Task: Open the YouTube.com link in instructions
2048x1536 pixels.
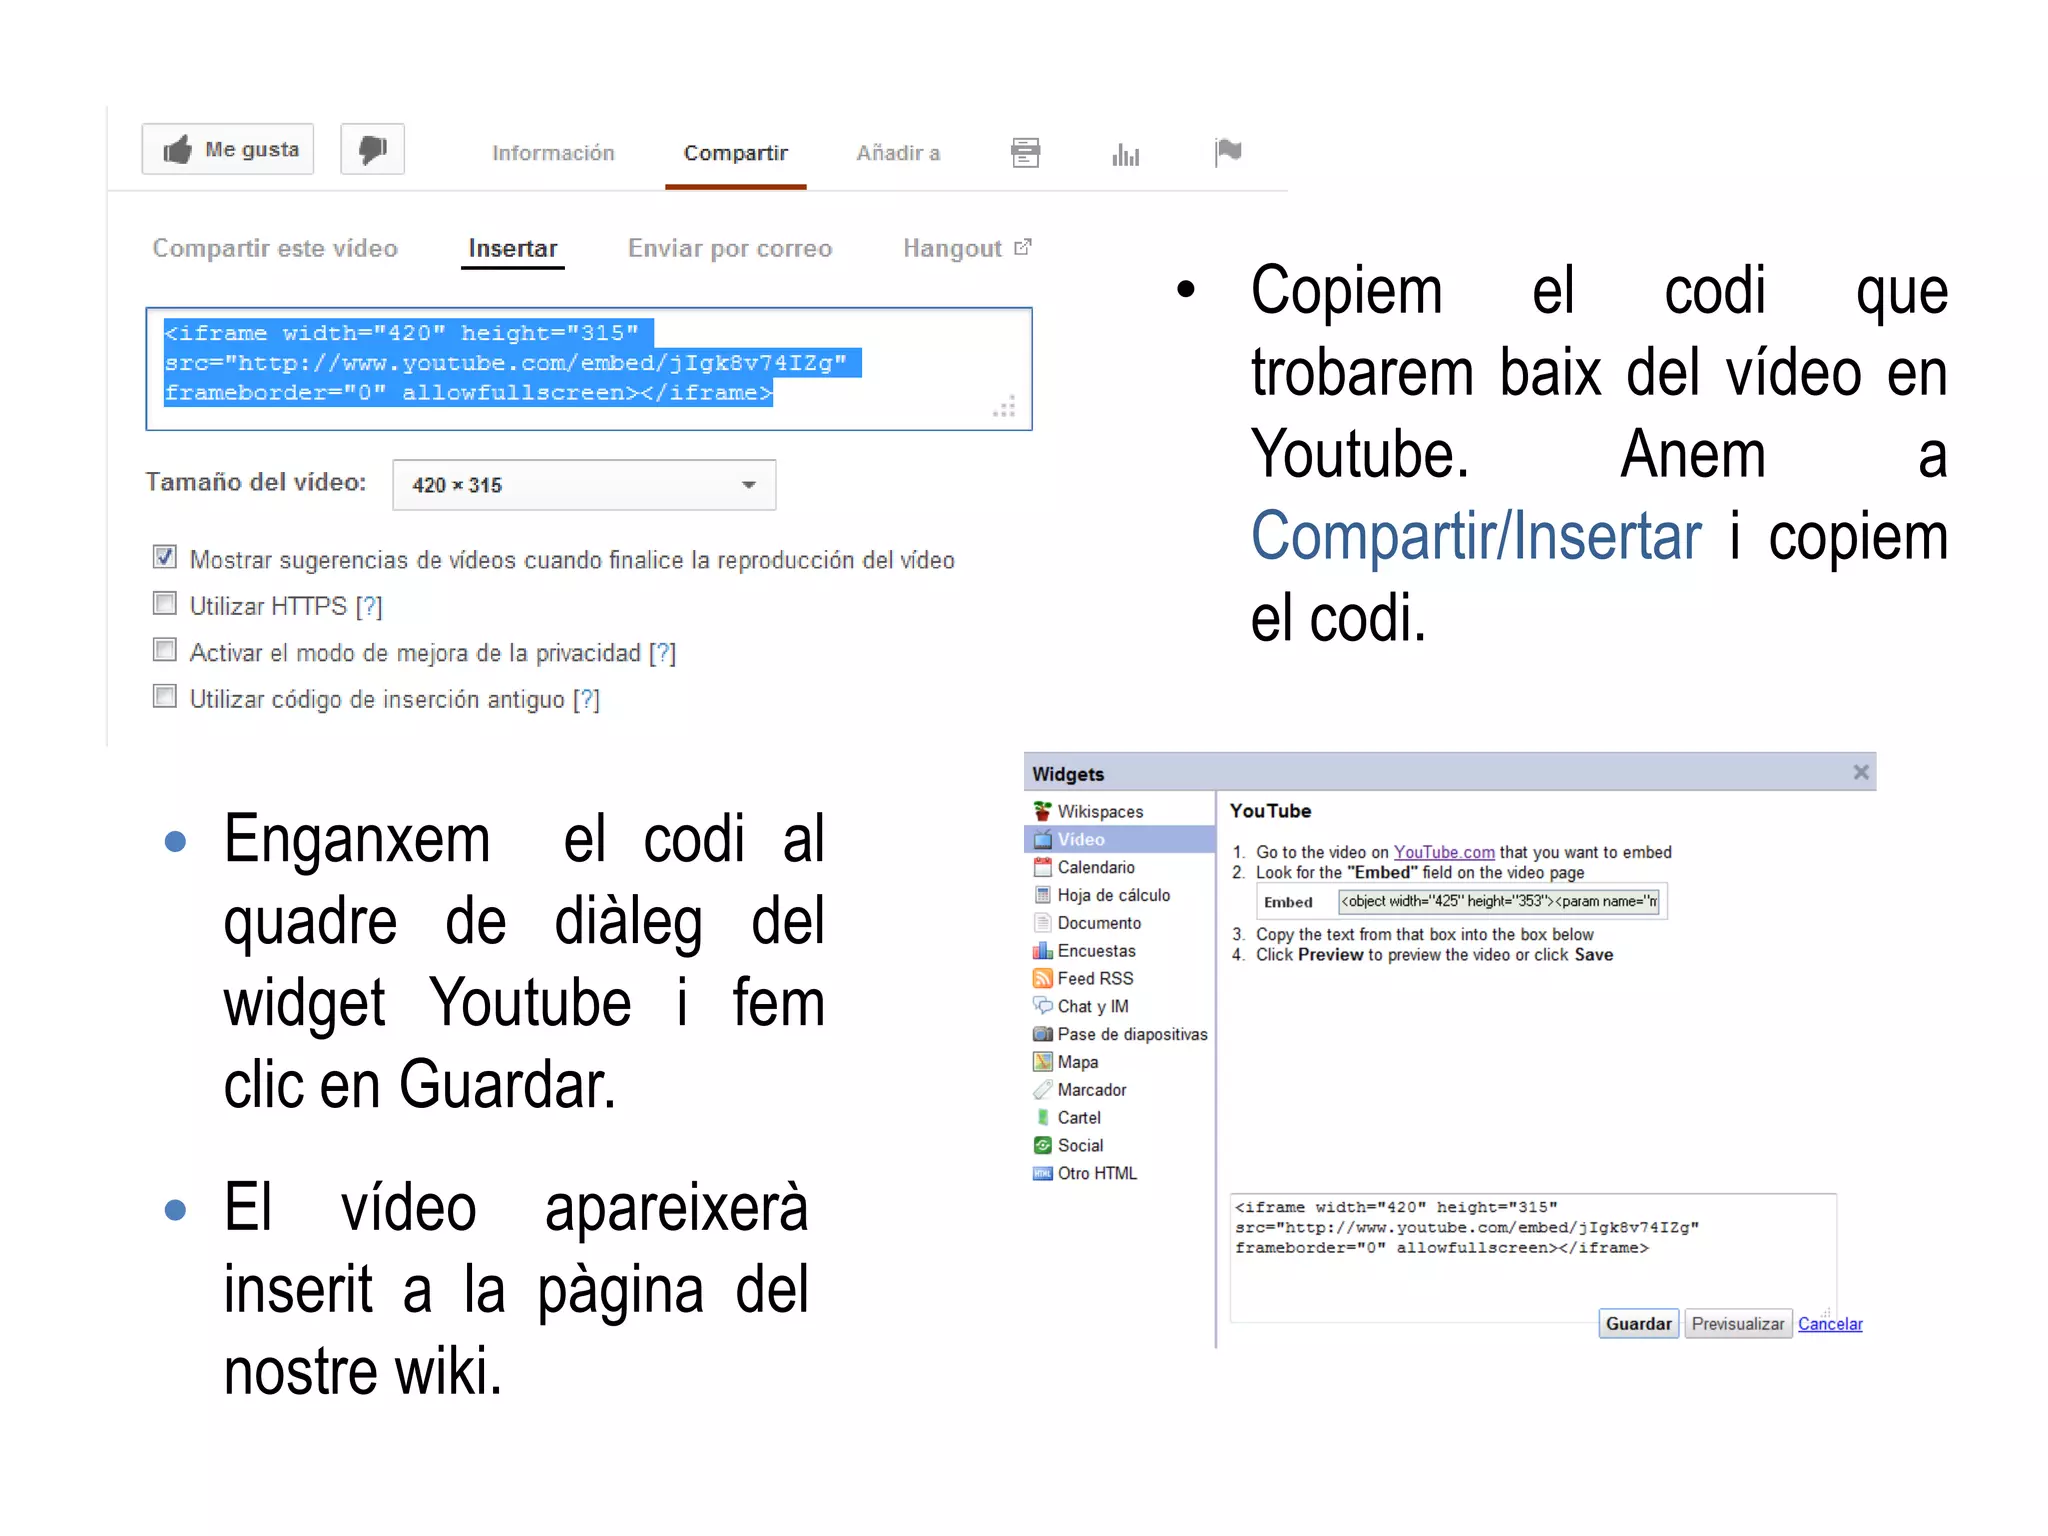Action: 1444,852
